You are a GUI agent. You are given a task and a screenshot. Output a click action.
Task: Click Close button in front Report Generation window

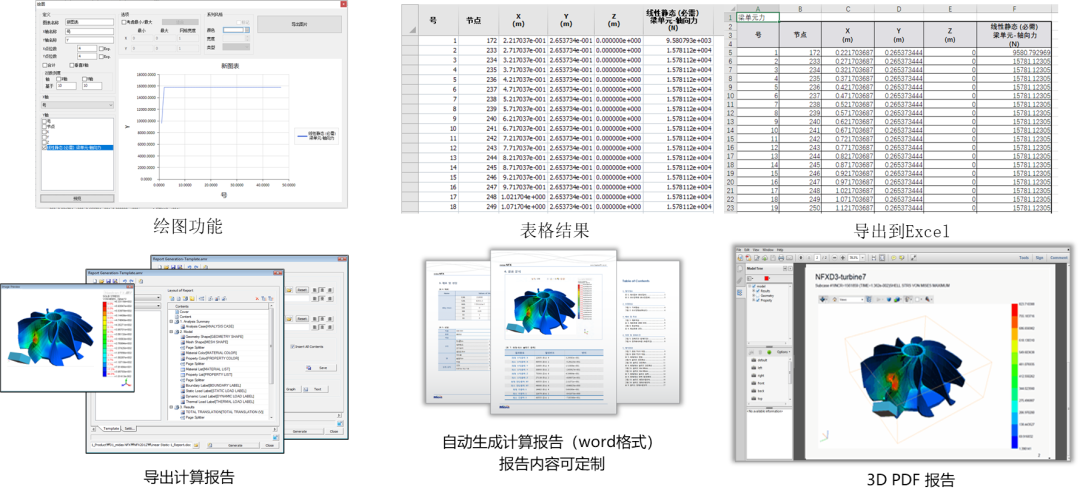pos(269,445)
